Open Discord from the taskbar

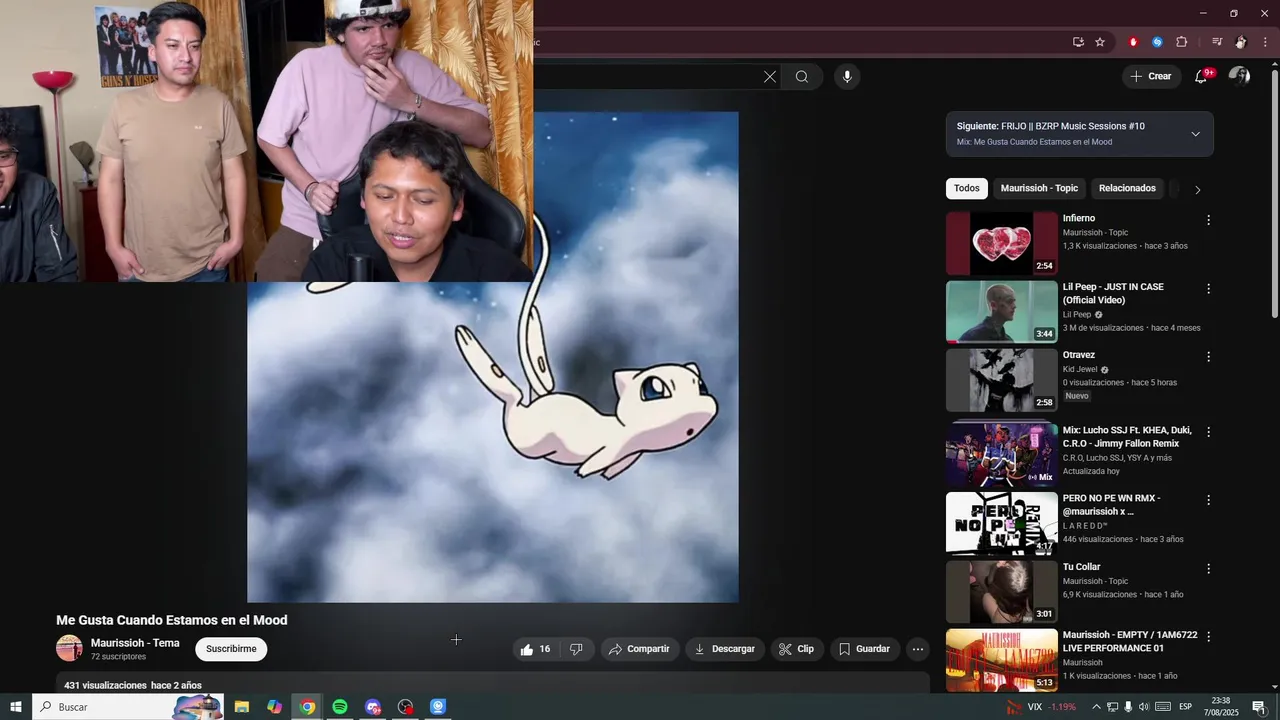coord(373,707)
